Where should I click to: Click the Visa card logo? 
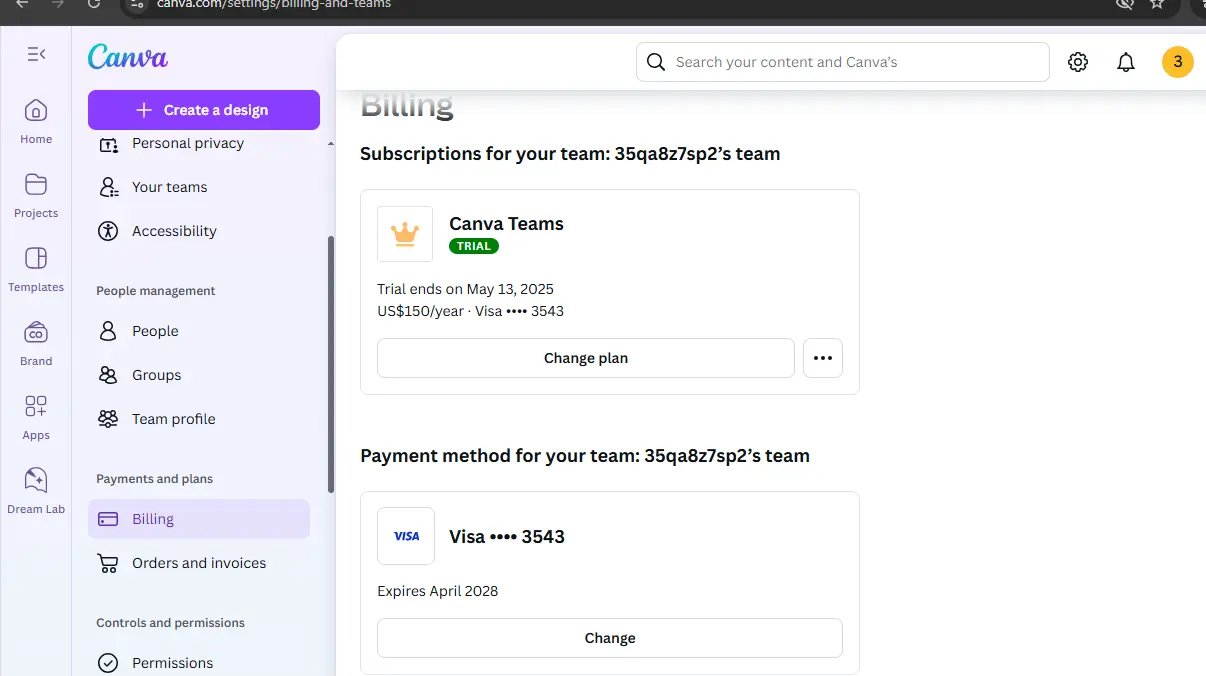[406, 536]
